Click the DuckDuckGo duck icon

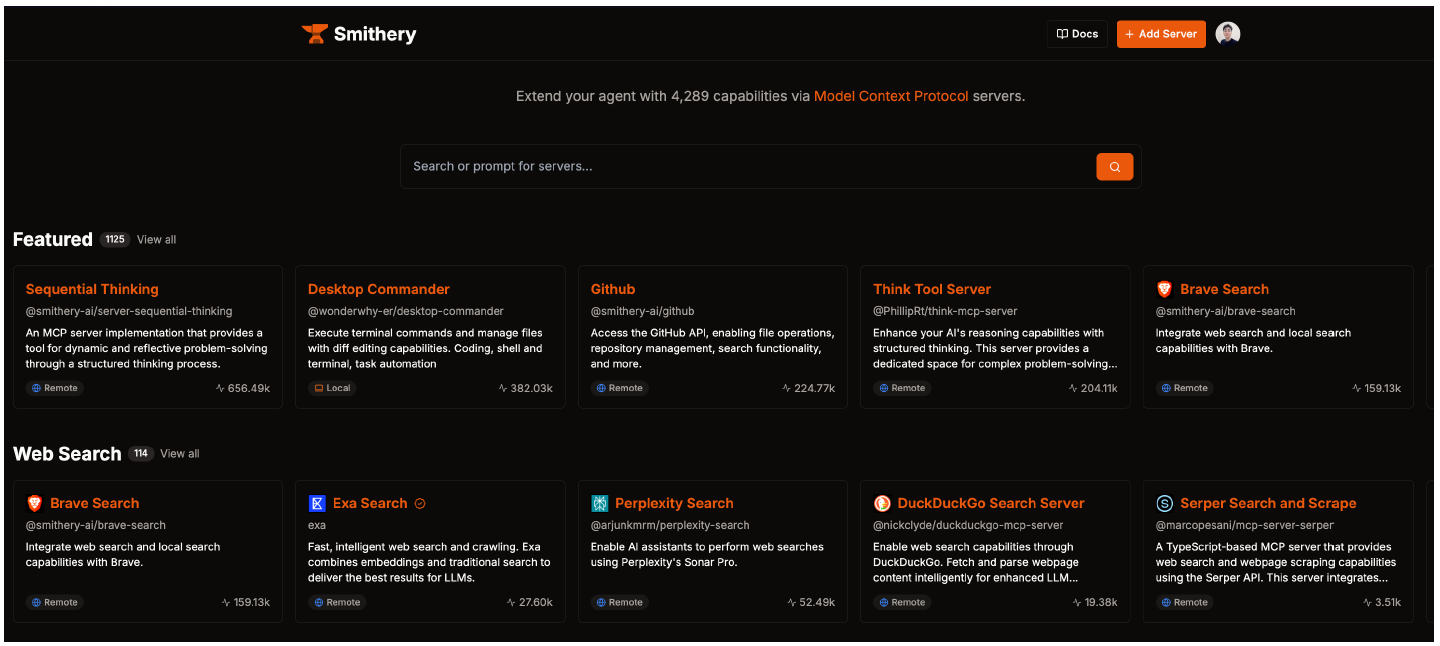(x=882, y=503)
